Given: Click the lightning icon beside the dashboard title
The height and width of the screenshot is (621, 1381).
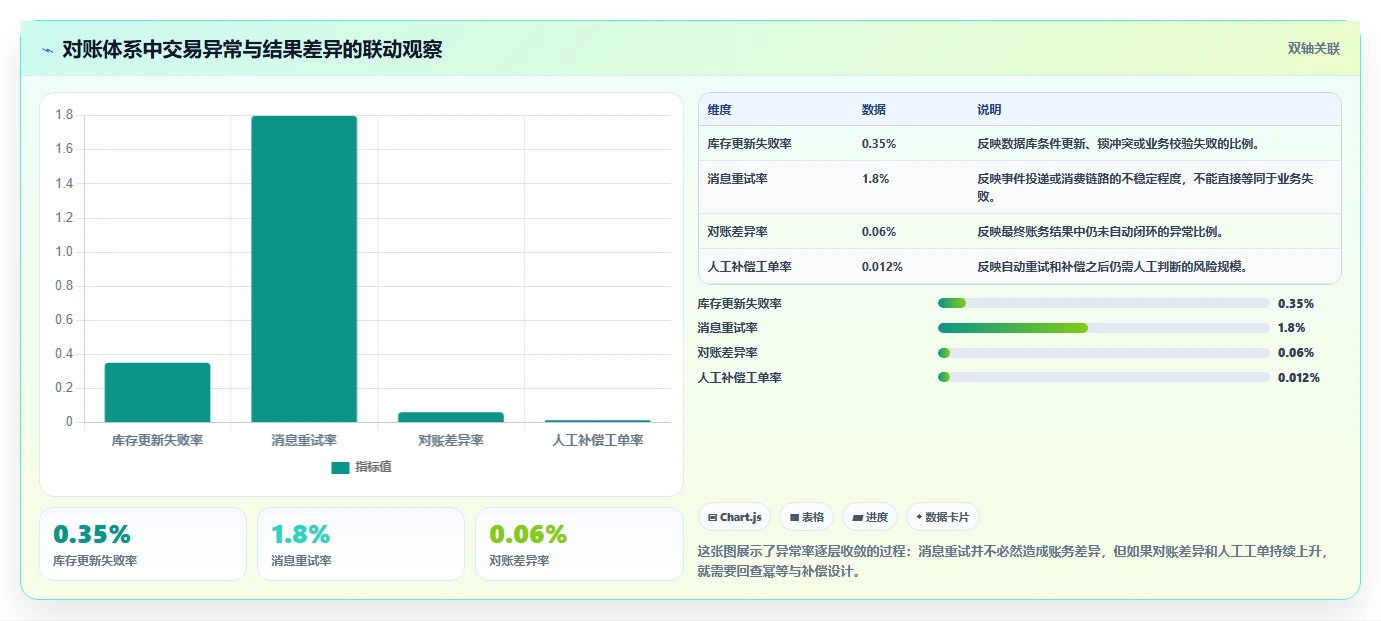Looking at the screenshot, I should (x=47, y=49).
